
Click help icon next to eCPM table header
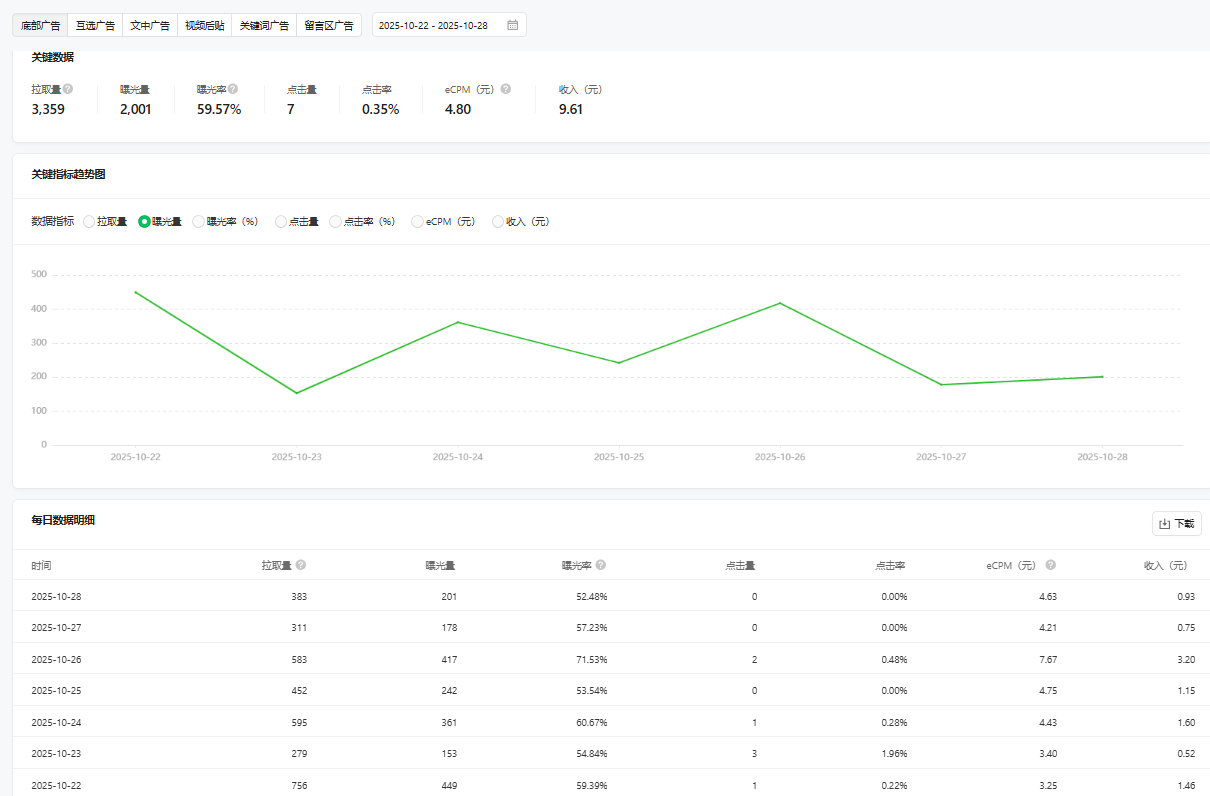pyautogui.click(x=1051, y=565)
